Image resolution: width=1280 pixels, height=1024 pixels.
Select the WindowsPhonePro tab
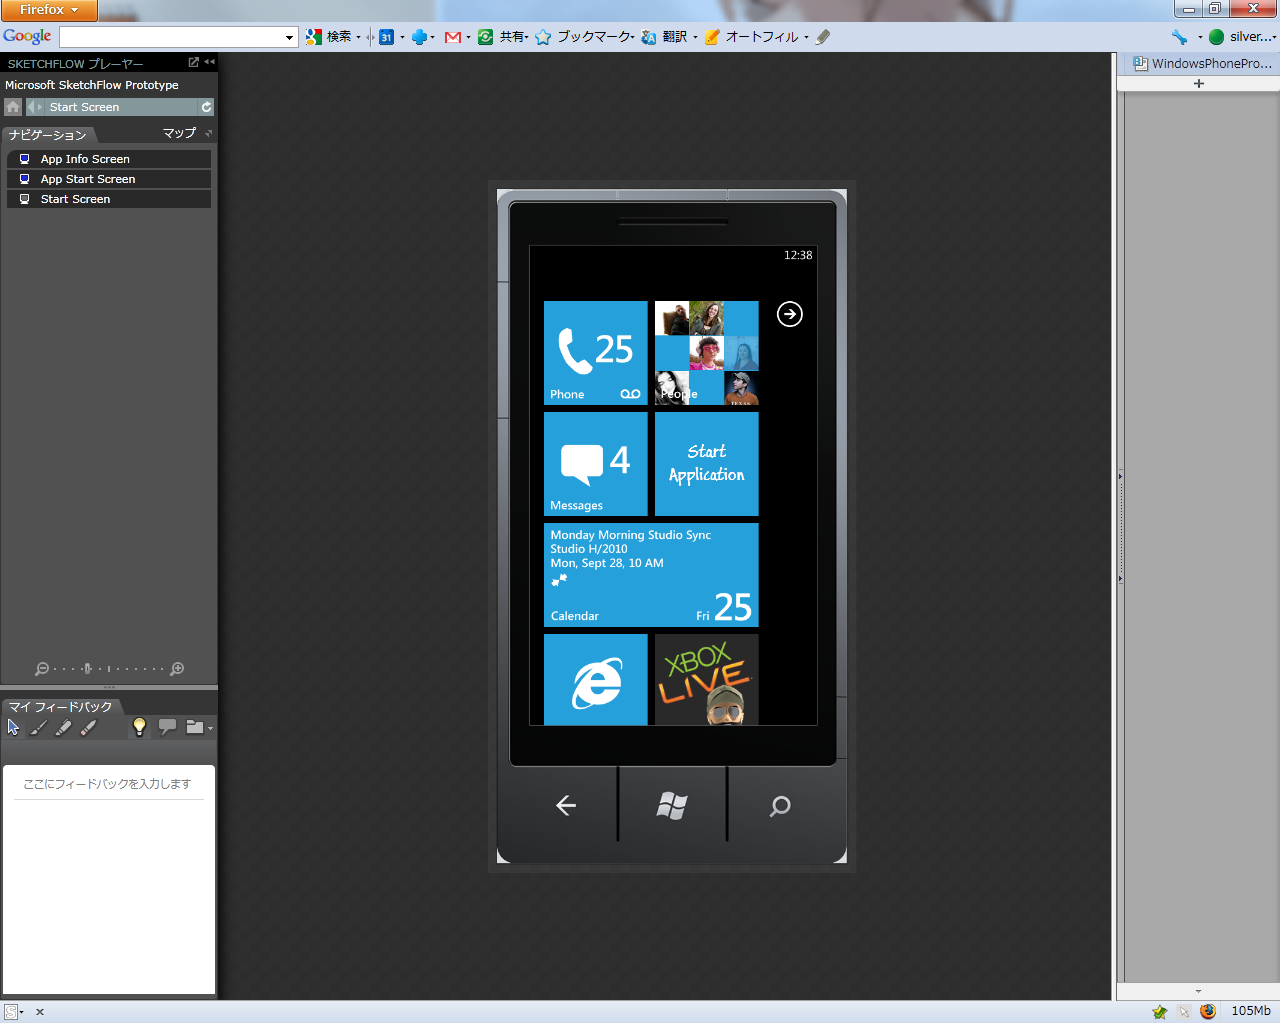tap(1201, 63)
